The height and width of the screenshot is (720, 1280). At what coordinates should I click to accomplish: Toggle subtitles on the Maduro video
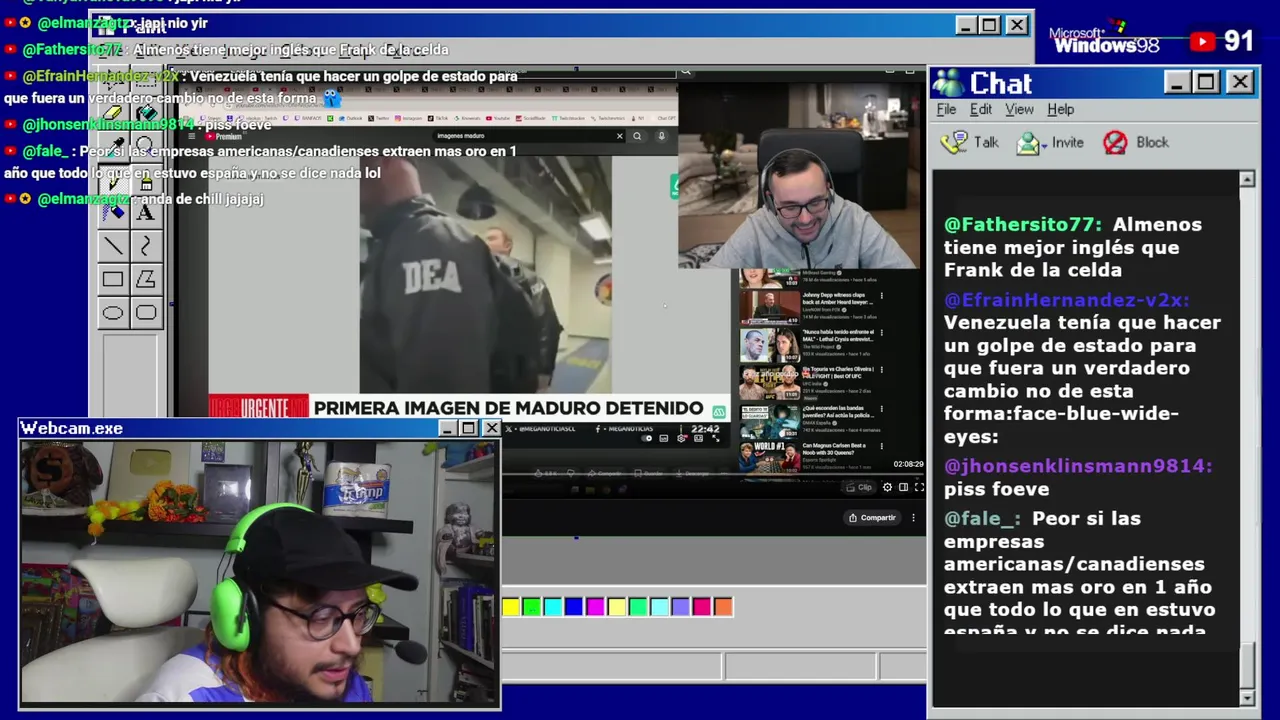click(x=663, y=438)
